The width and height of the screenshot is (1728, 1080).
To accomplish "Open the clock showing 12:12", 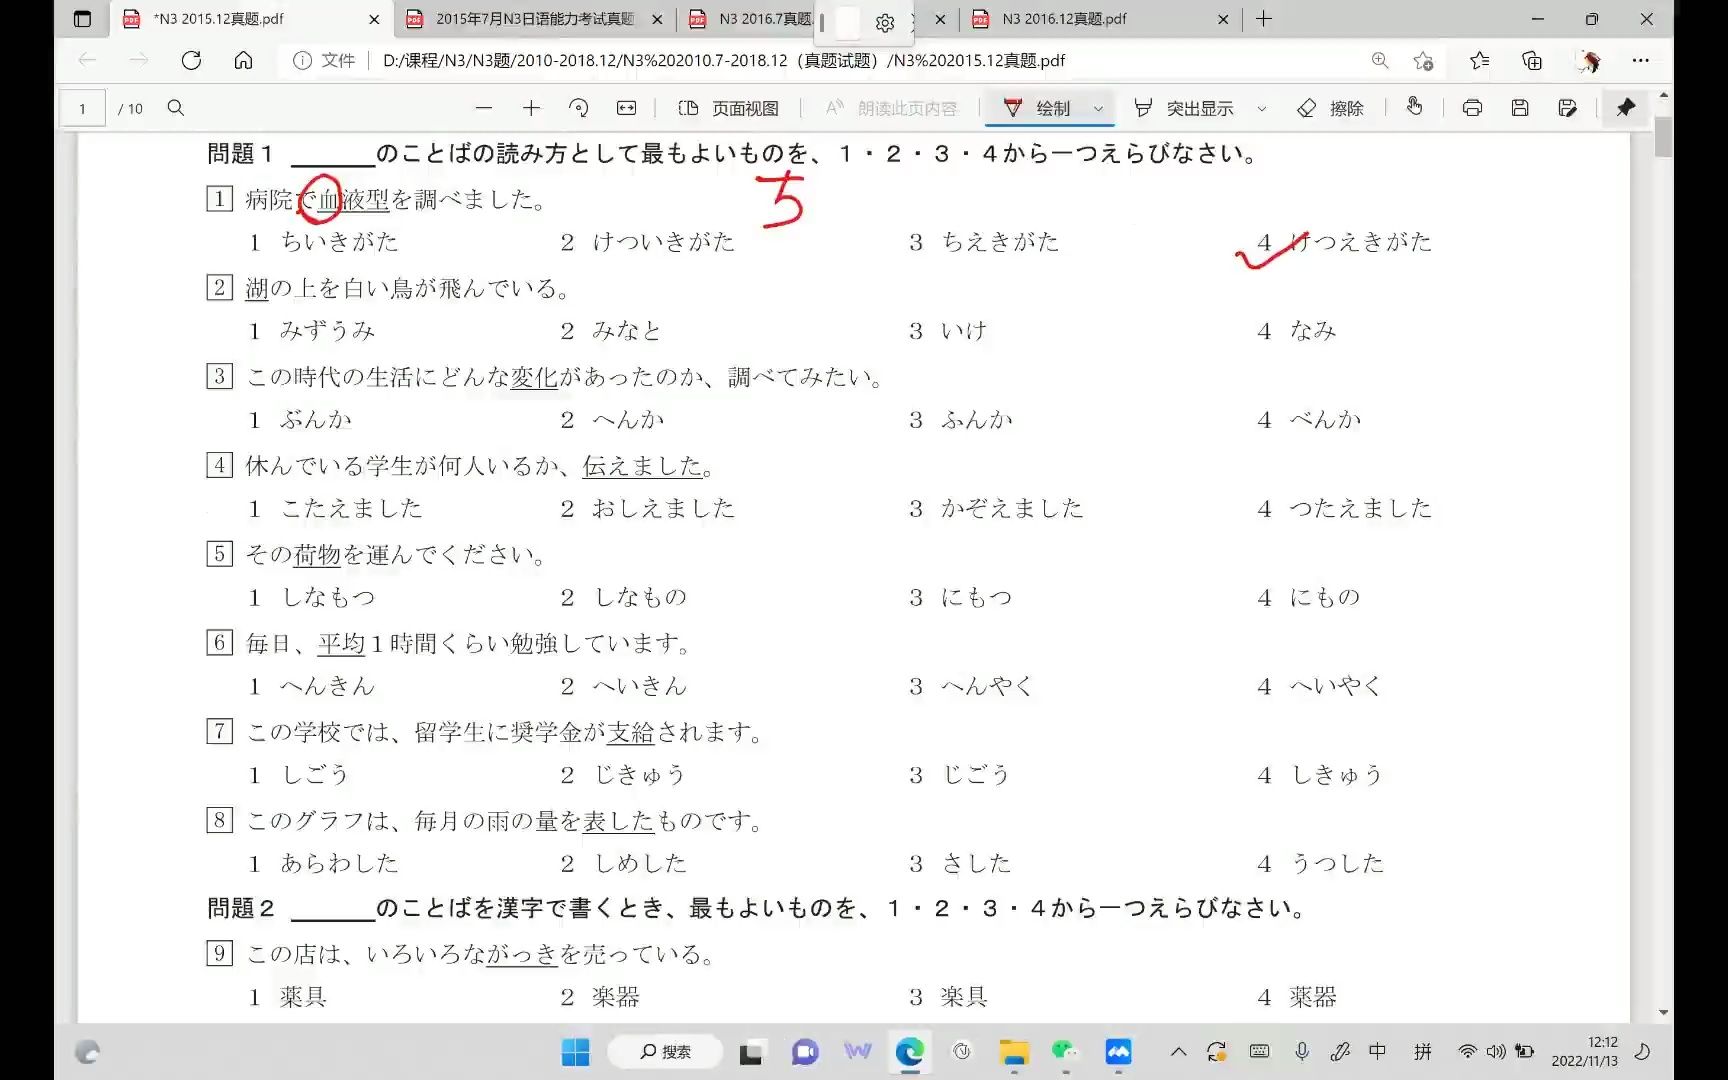I will click(1585, 1052).
